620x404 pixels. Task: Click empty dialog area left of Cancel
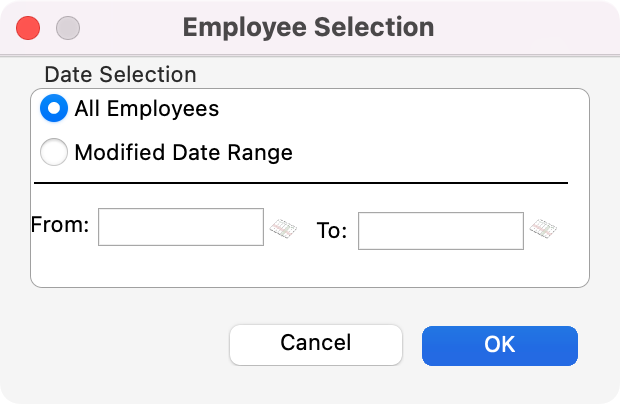tap(120, 344)
